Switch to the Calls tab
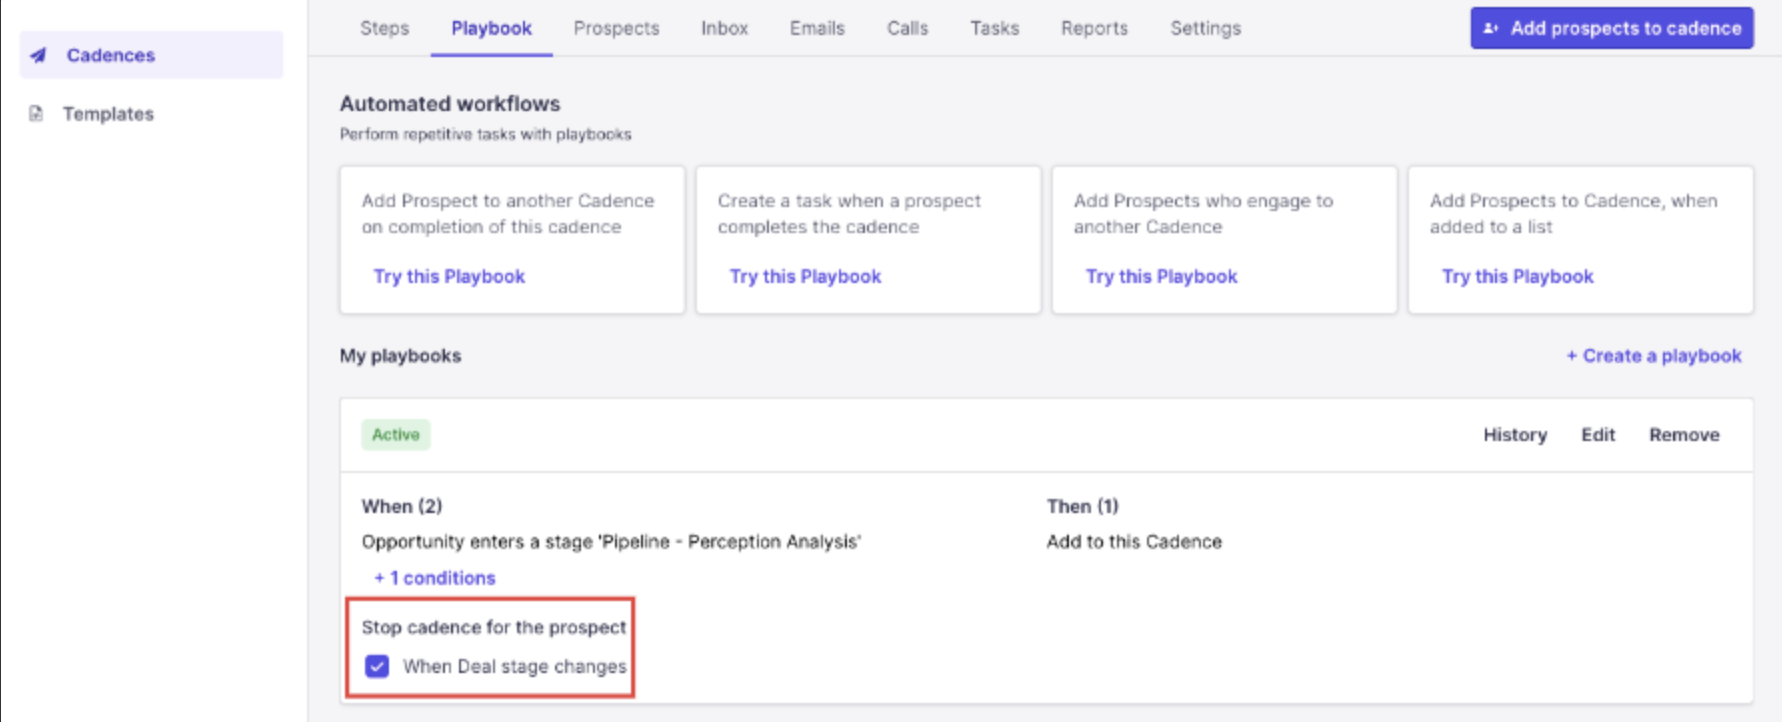The height and width of the screenshot is (722, 1782). click(907, 28)
